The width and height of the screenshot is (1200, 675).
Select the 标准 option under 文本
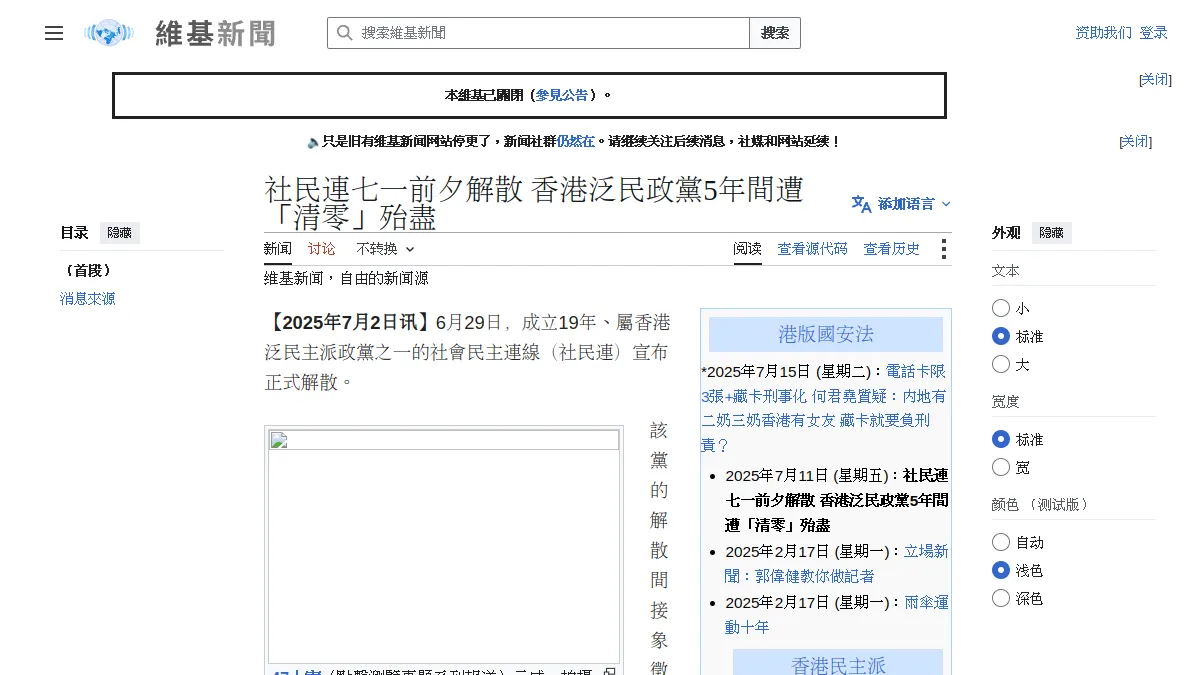pyautogui.click(x=1001, y=336)
